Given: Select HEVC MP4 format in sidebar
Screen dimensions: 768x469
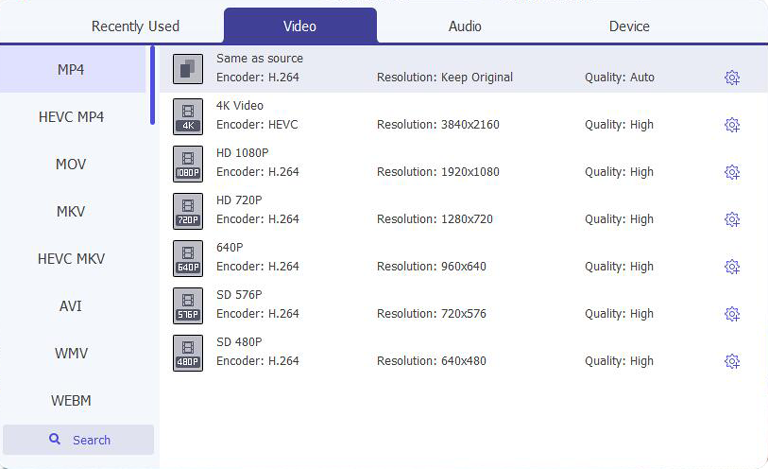Looking at the screenshot, I should 73,117.
